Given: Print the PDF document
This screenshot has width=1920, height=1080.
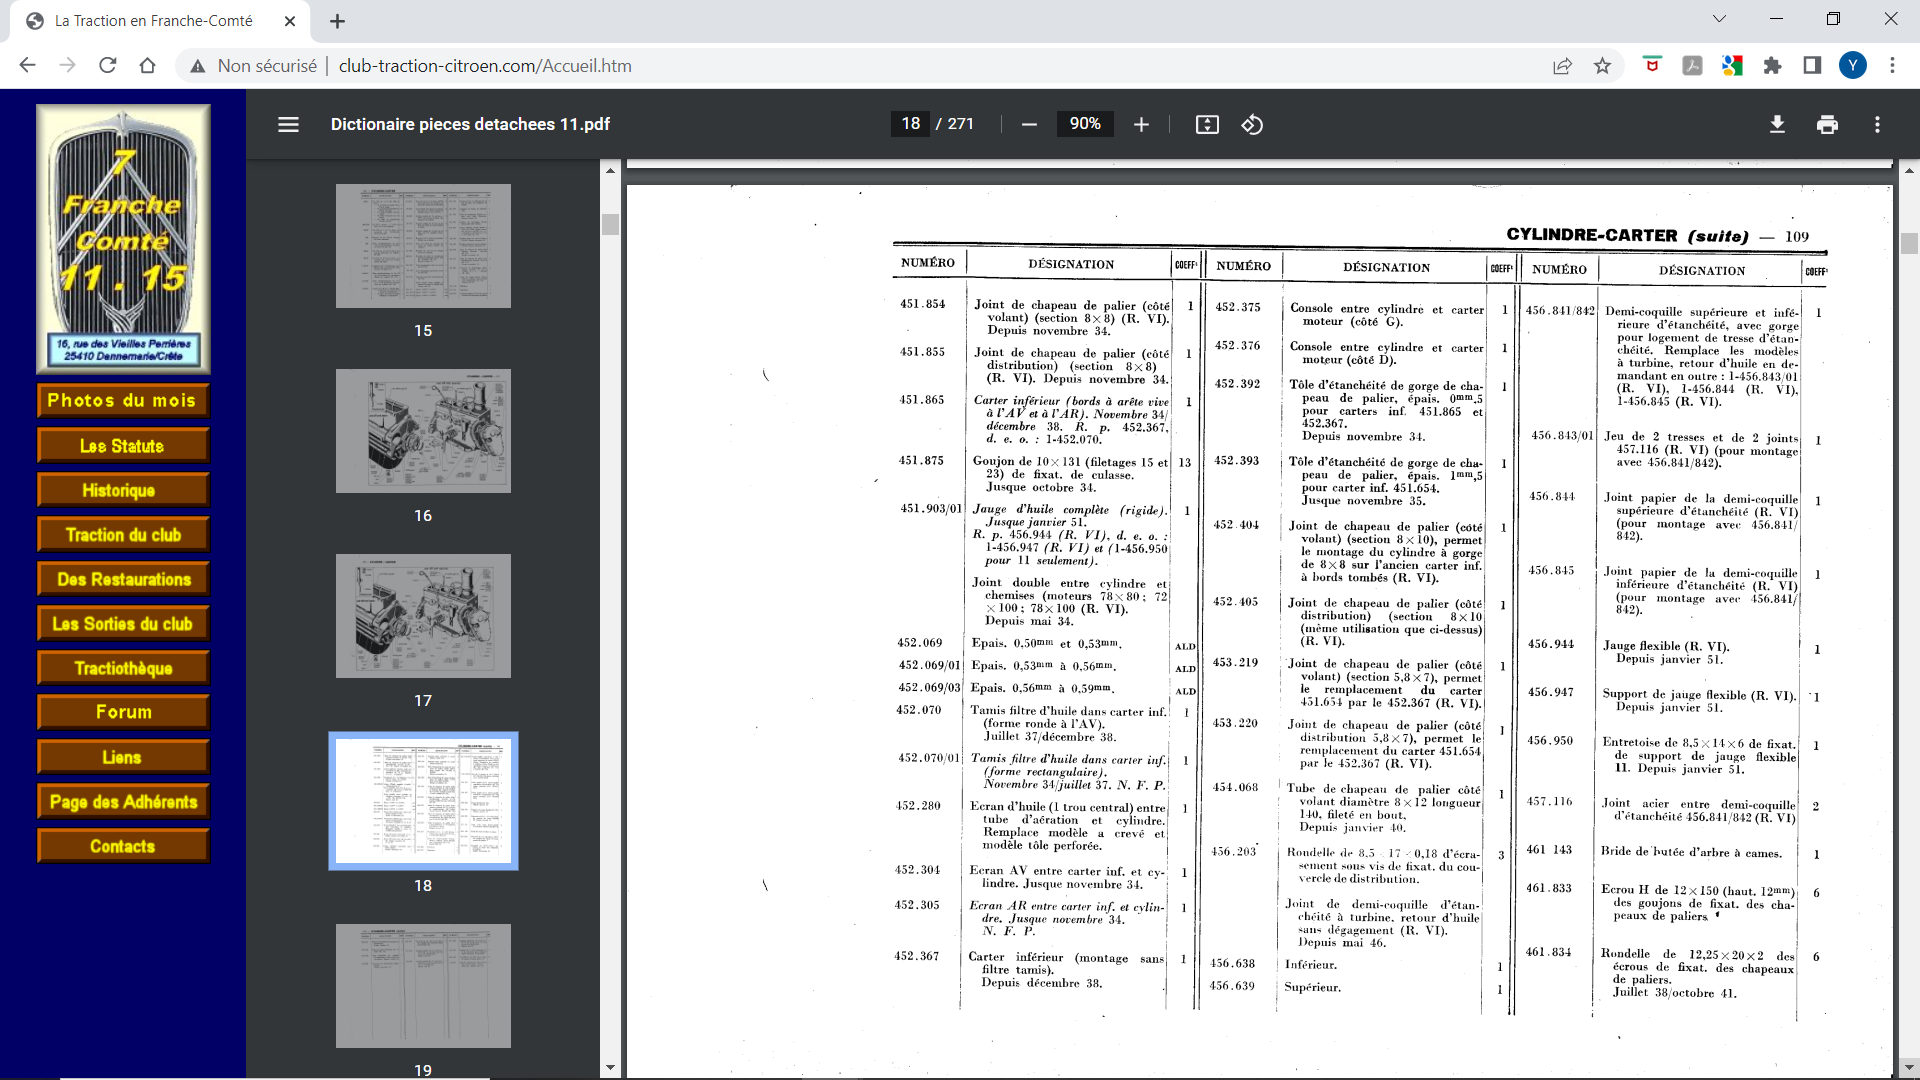Looking at the screenshot, I should (x=1827, y=124).
